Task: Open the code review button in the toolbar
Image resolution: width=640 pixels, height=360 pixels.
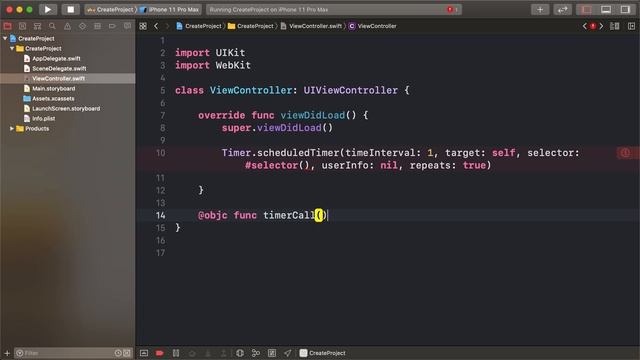Action: 562,9
